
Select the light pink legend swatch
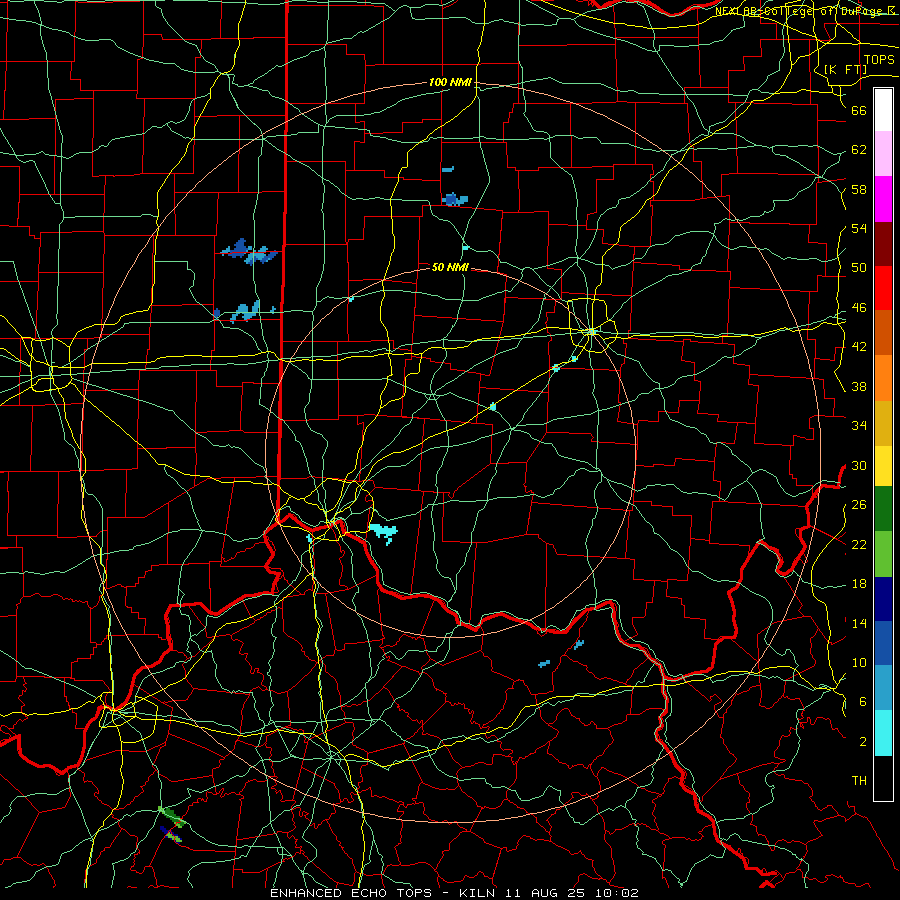883,154
